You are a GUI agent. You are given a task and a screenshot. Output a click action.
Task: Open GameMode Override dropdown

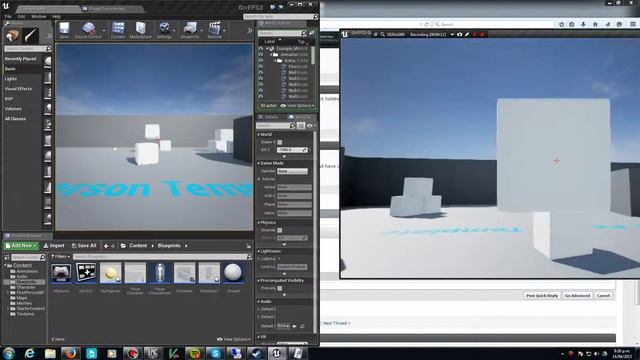[292, 171]
